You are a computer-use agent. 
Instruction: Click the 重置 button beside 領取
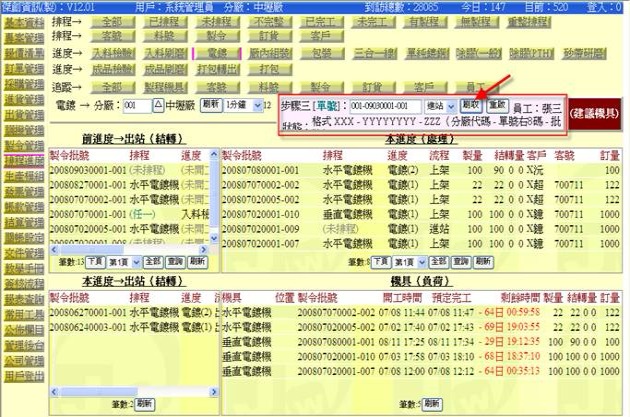point(497,104)
